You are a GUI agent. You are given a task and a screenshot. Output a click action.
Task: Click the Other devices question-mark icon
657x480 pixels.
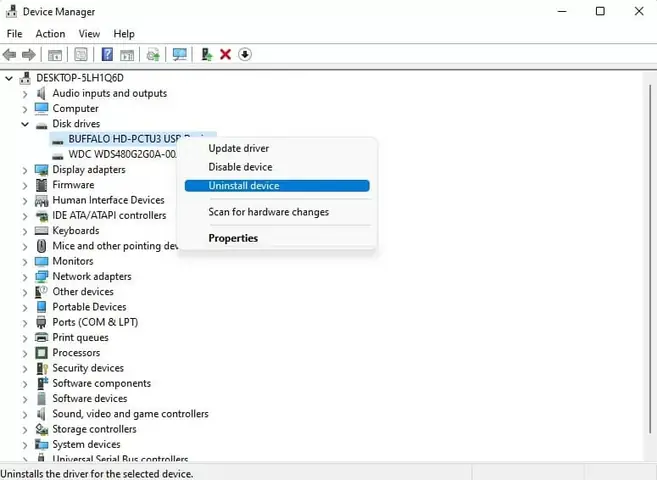coord(41,292)
